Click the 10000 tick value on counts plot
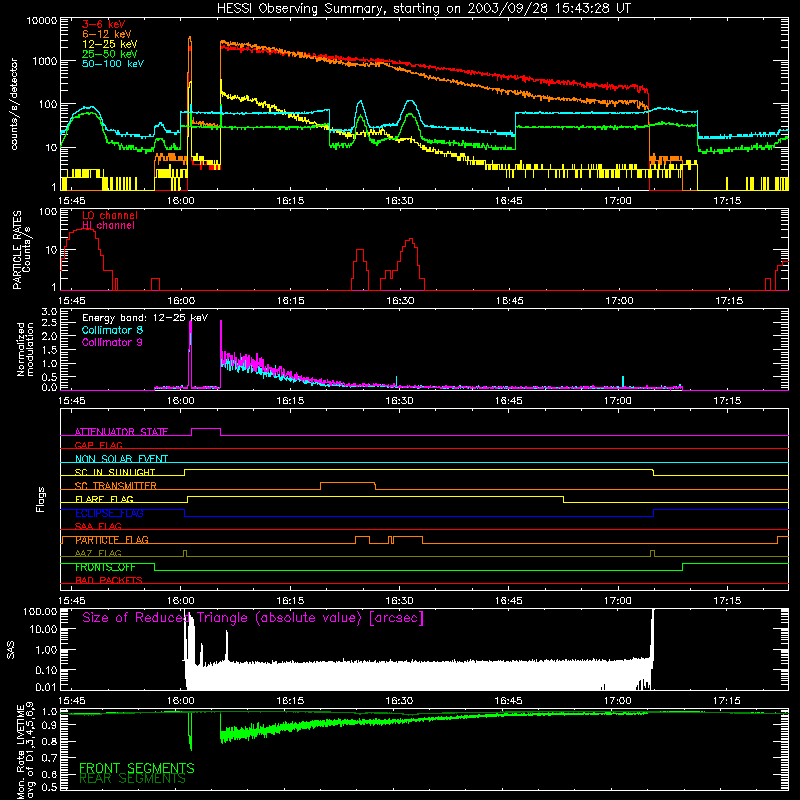The height and width of the screenshot is (800, 800). tap(42, 20)
